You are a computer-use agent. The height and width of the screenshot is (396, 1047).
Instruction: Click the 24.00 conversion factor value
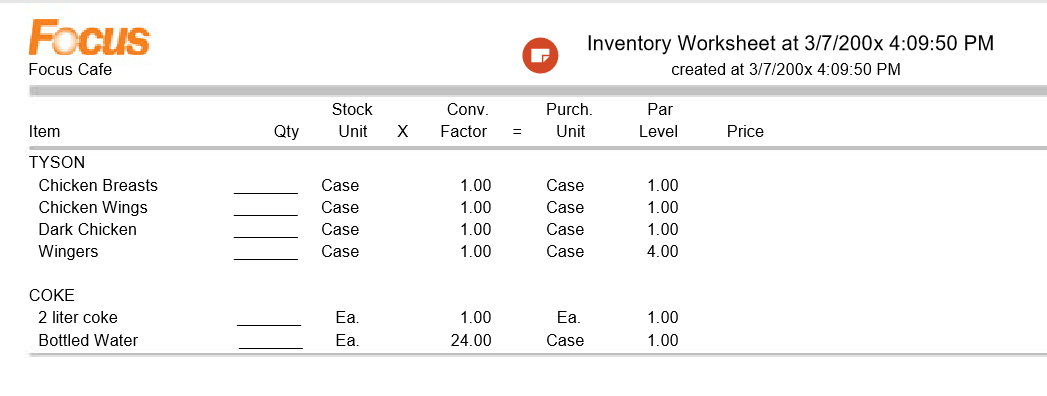[471, 341]
